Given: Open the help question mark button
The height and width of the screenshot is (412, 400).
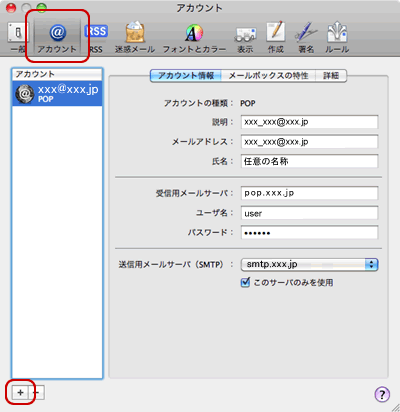Looking at the screenshot, I should [x=382, y=394].
